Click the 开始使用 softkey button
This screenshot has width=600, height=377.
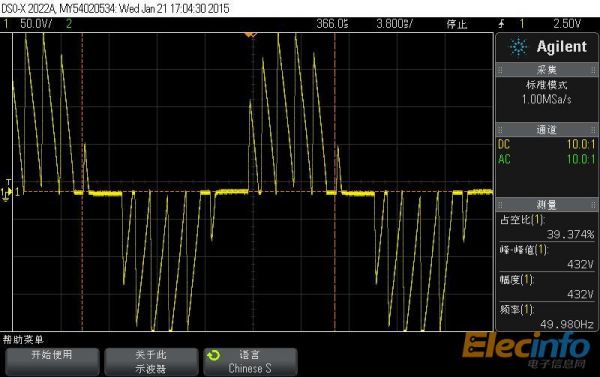(52, 362)
